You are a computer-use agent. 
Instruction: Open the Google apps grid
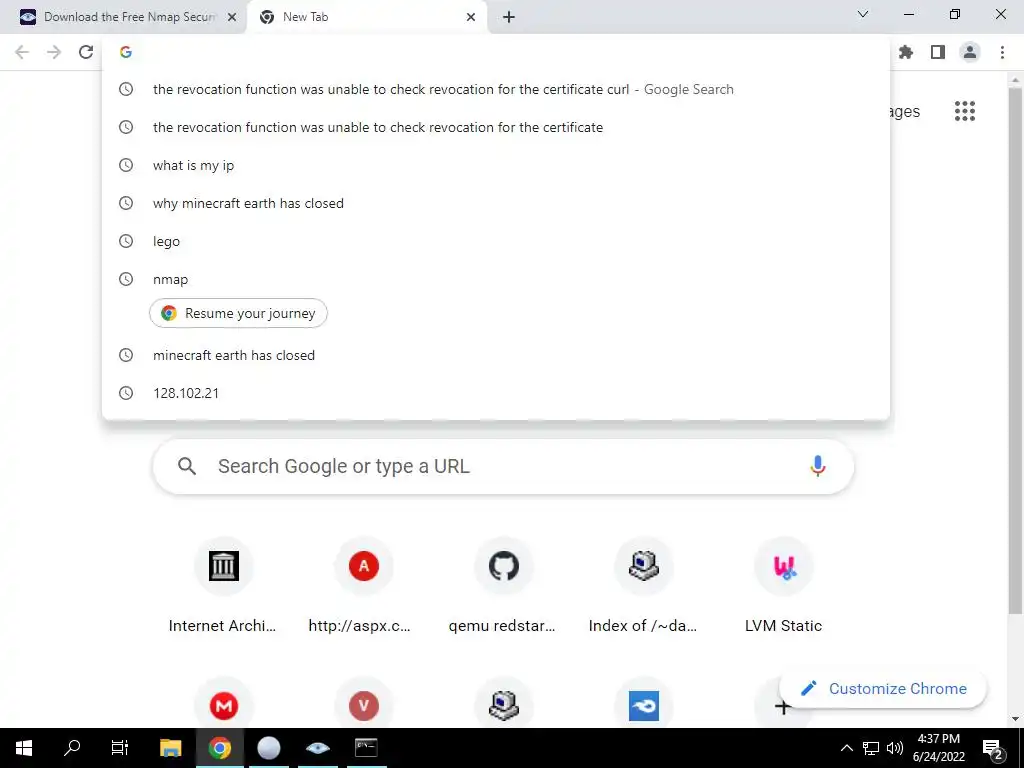965,111
